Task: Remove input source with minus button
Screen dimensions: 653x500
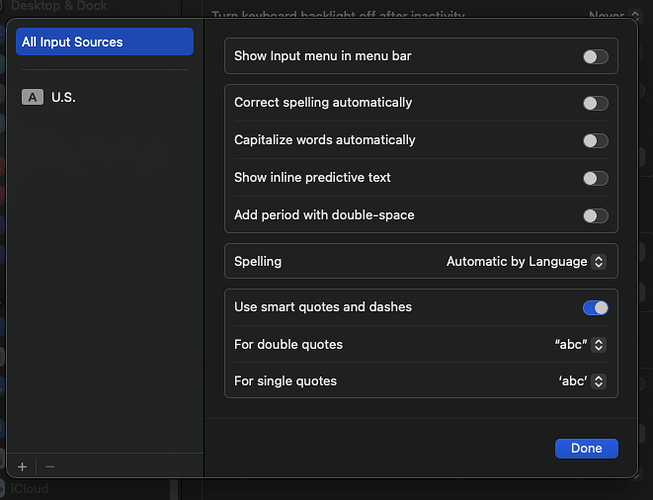Action: click(x=50, y=467)
